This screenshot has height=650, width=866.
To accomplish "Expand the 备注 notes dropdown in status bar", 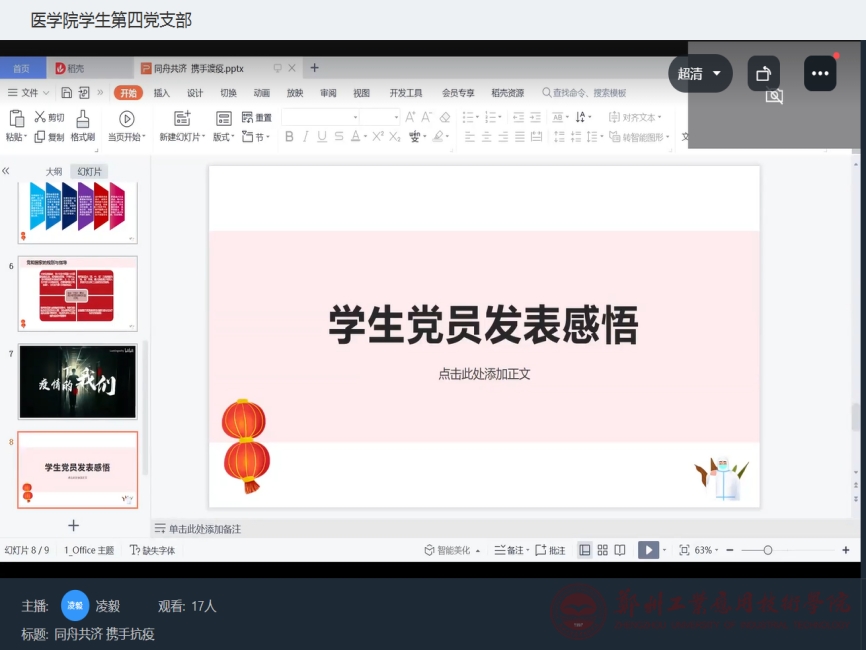I will pos(527,550).
